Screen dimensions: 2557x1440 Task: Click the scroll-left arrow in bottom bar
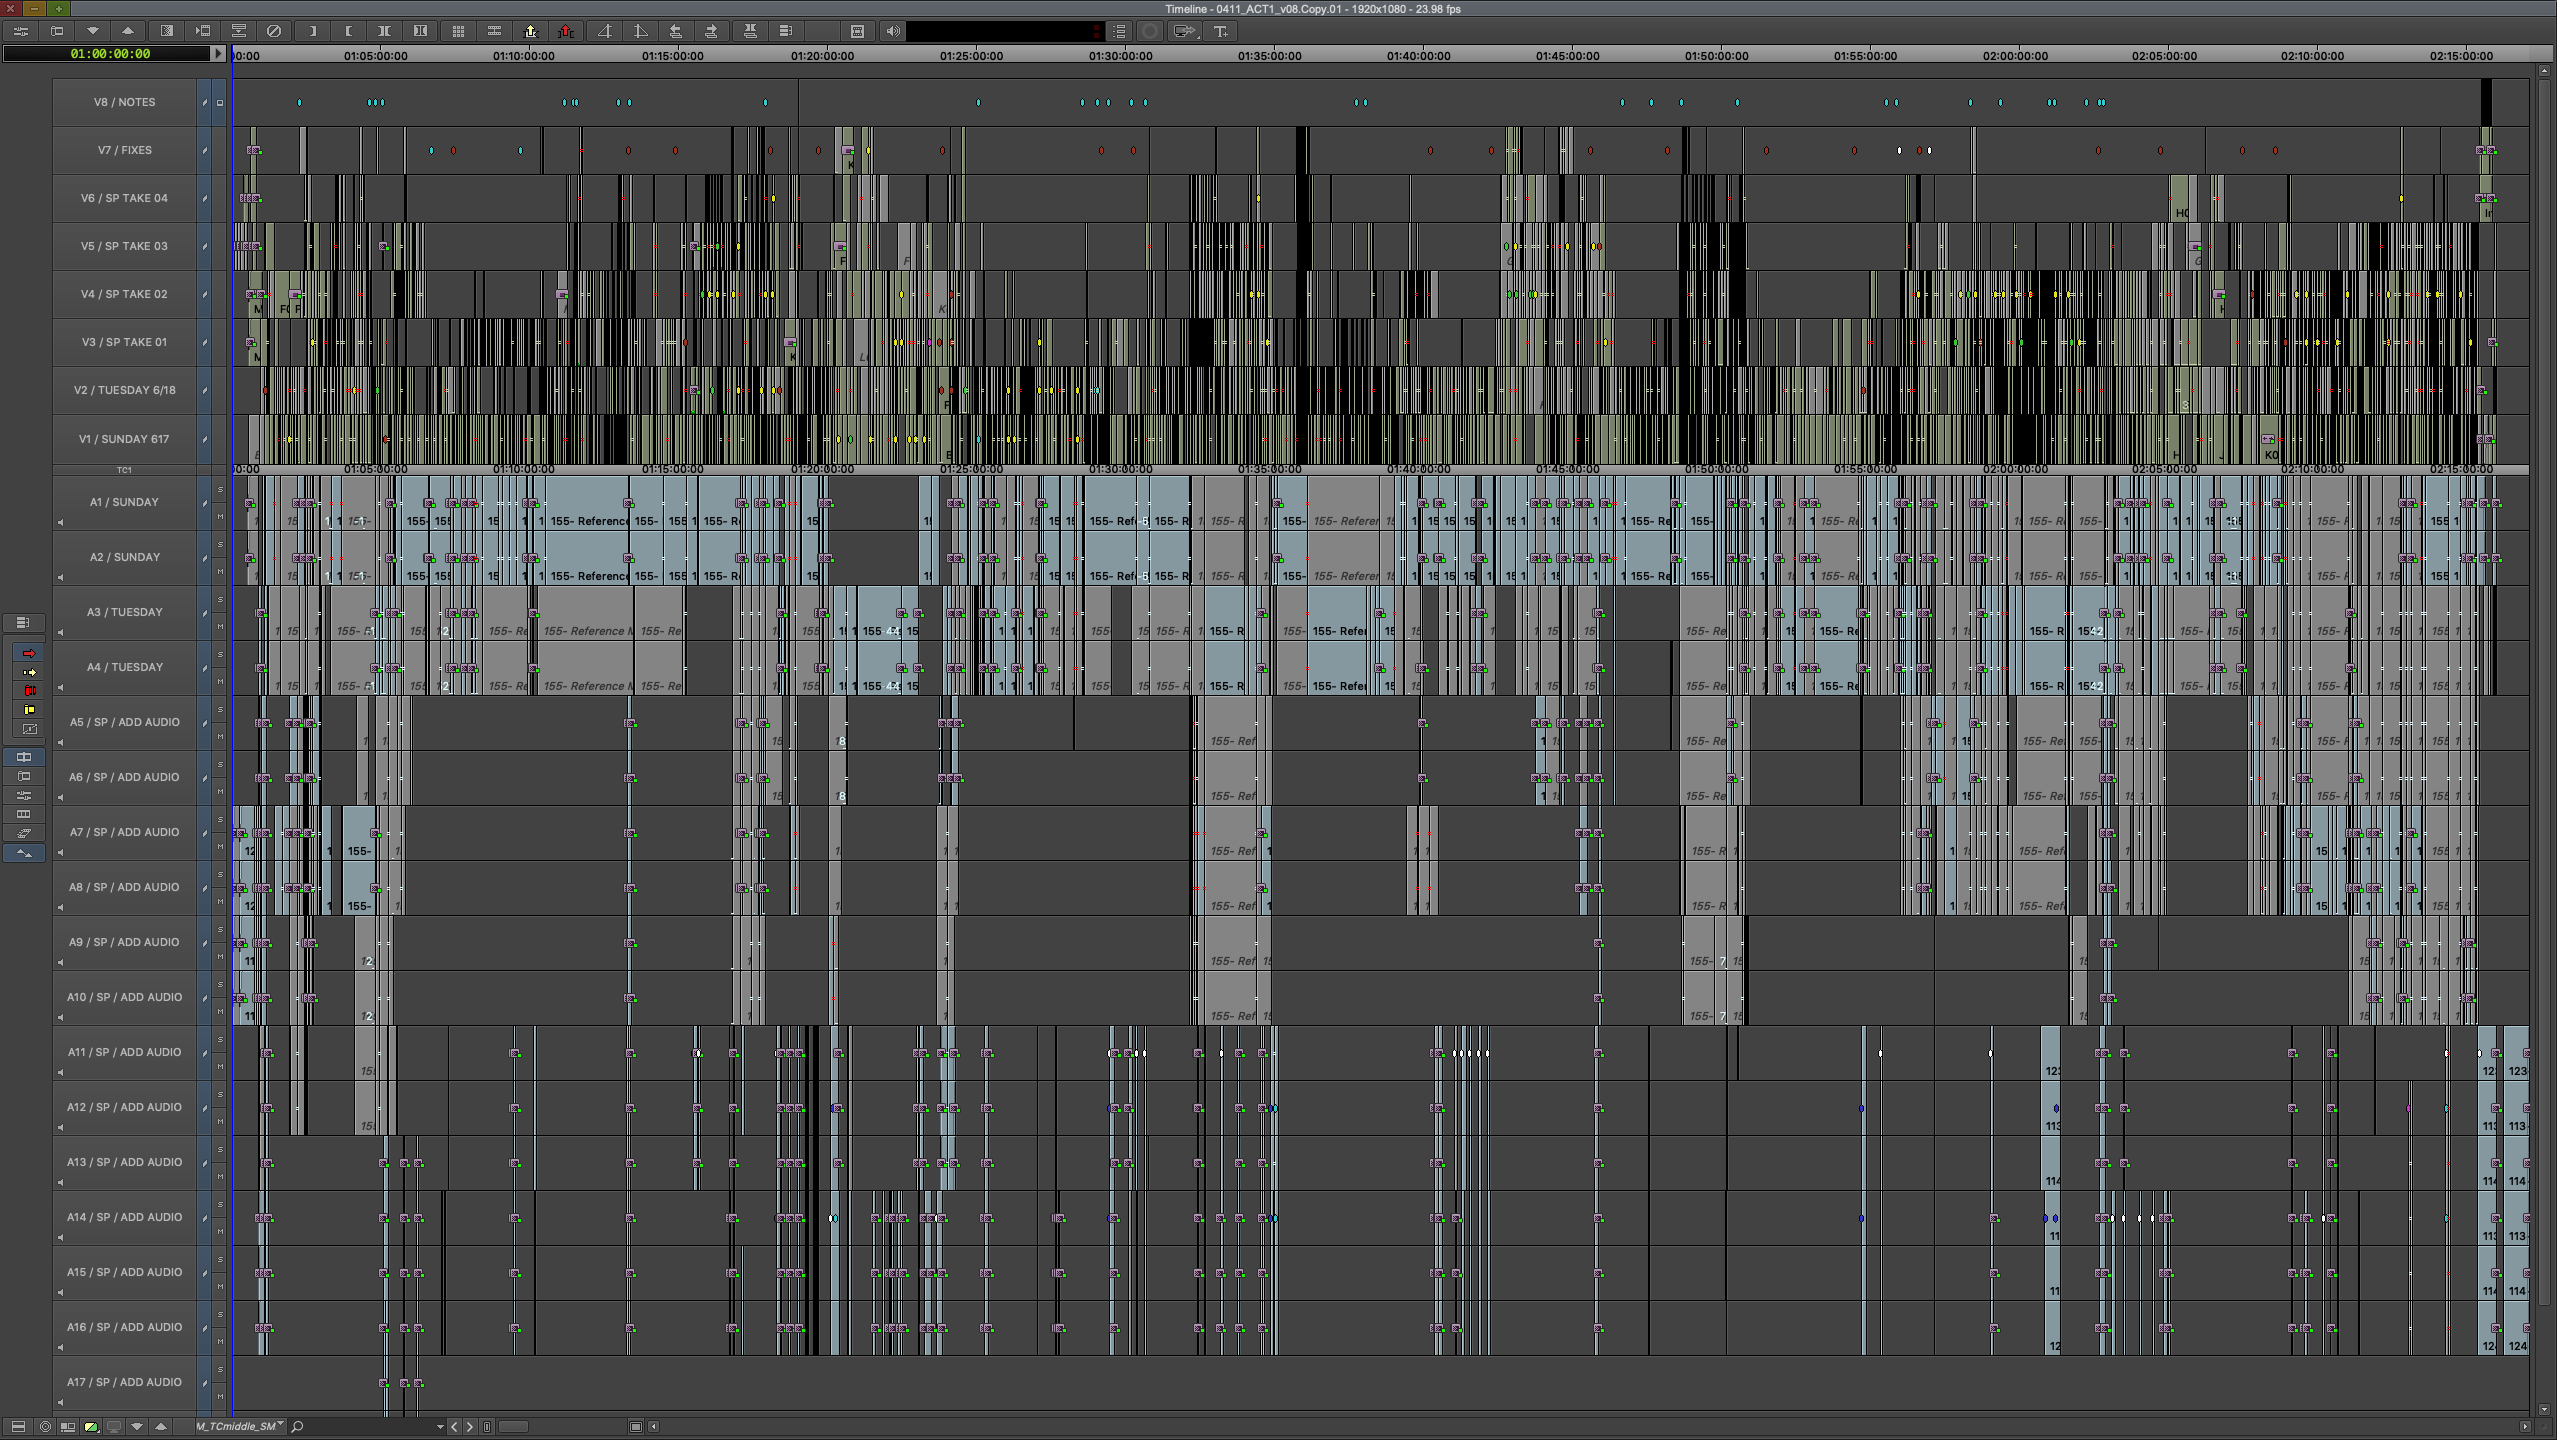tap(654, 1426)
